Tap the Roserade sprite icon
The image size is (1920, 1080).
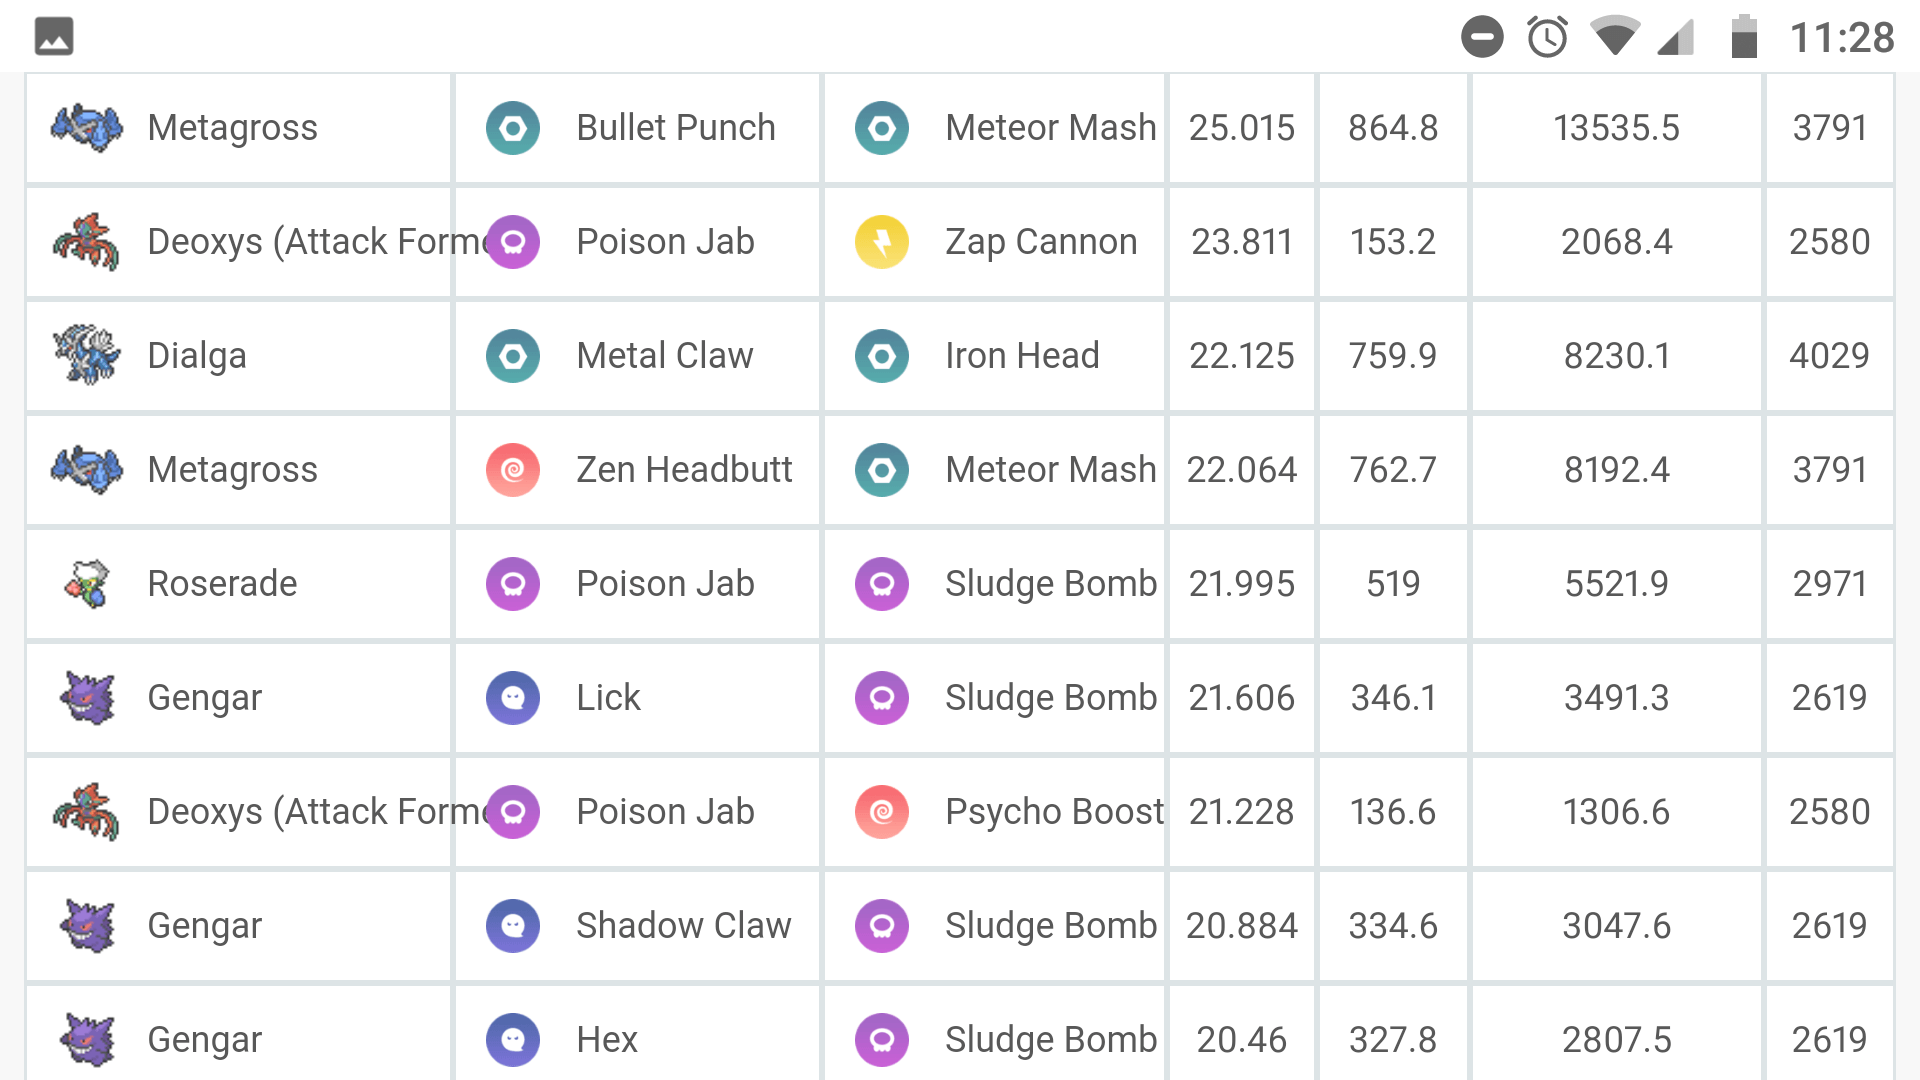[87, 583]
